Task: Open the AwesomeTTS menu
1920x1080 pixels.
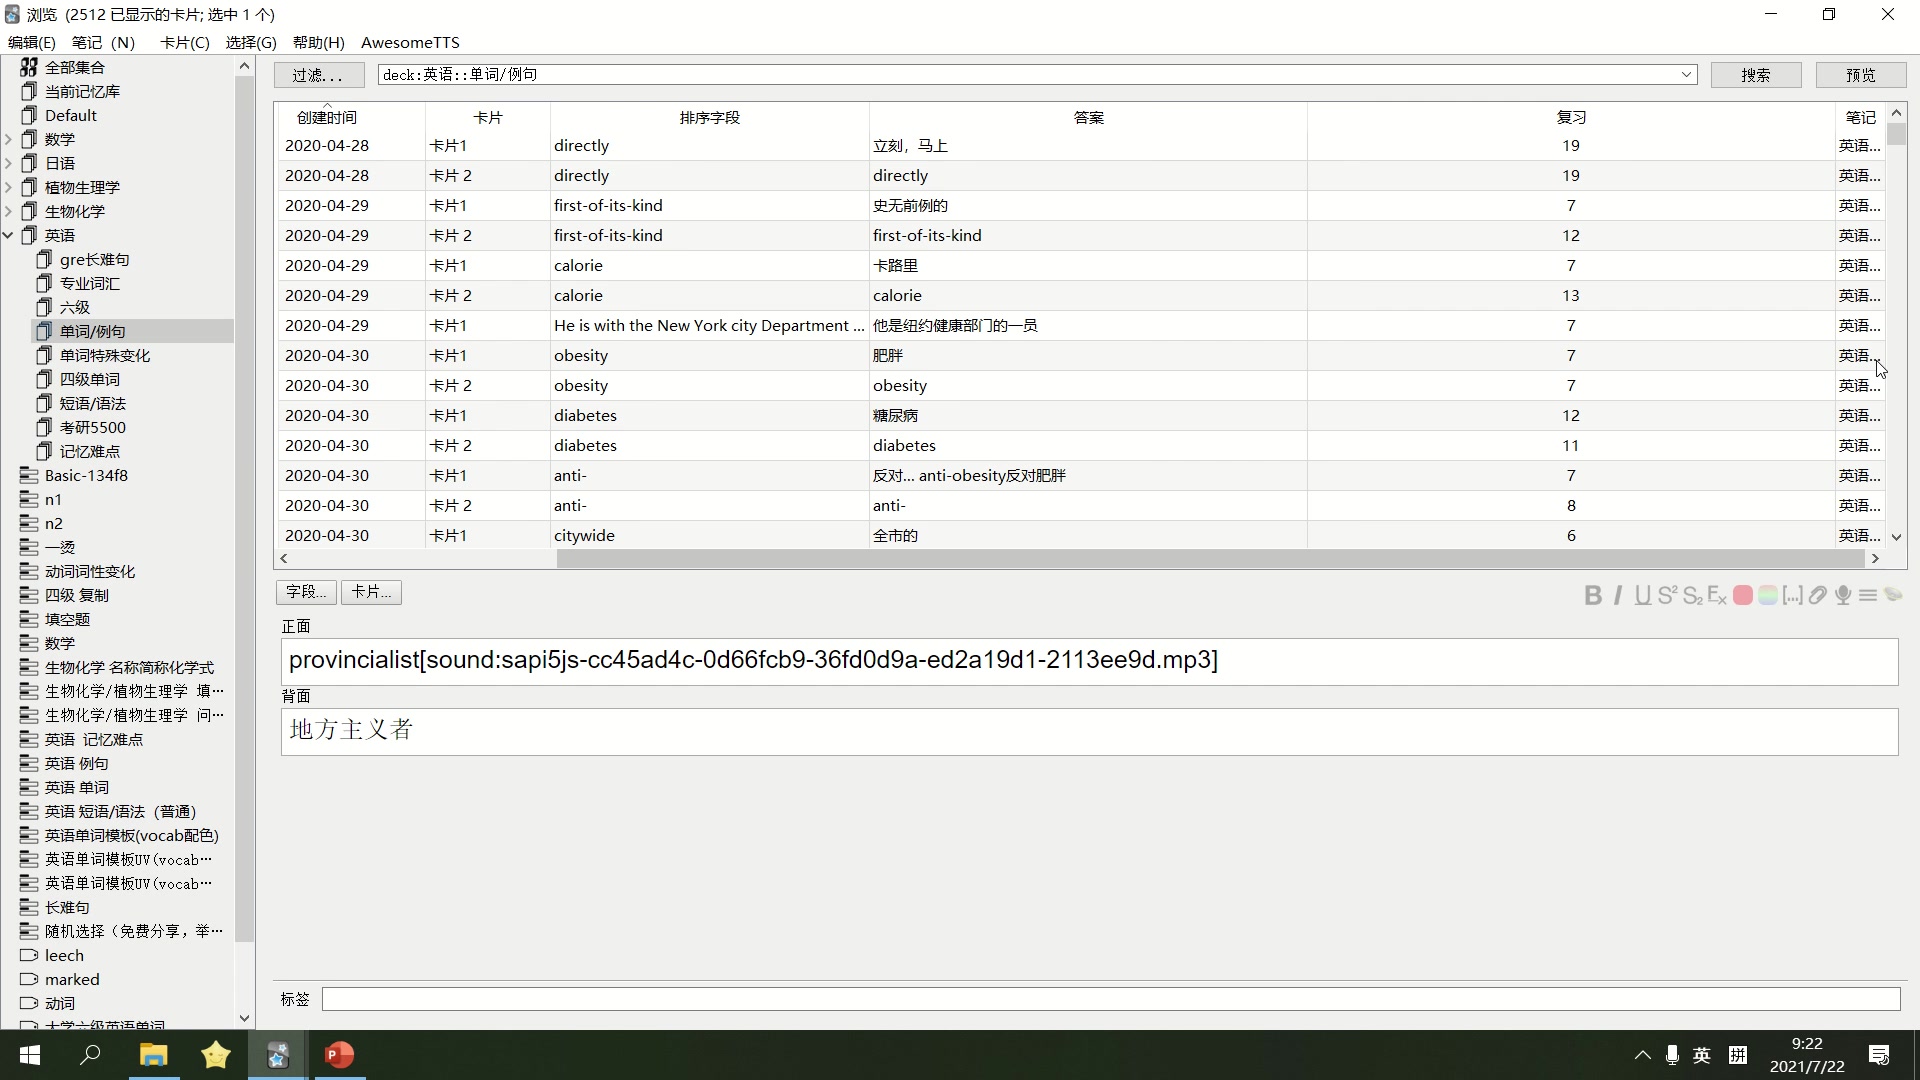Action: [x=410, y=42]
